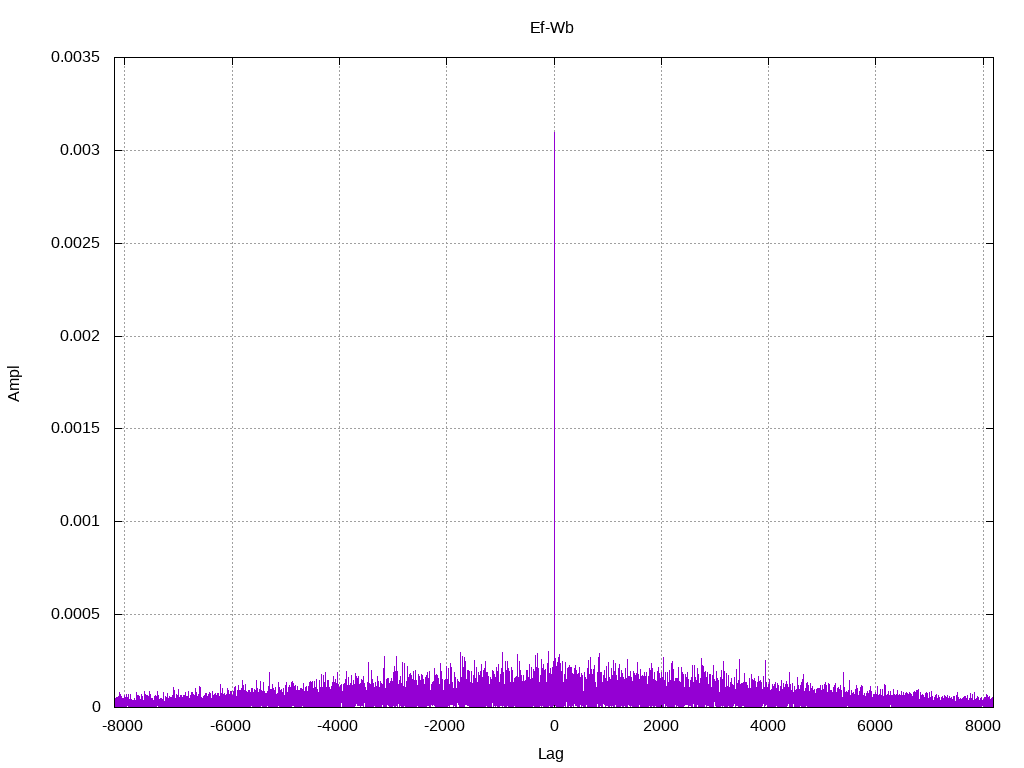Click the Lag x-axis label

pyautogui.click(x=551, y=753)
